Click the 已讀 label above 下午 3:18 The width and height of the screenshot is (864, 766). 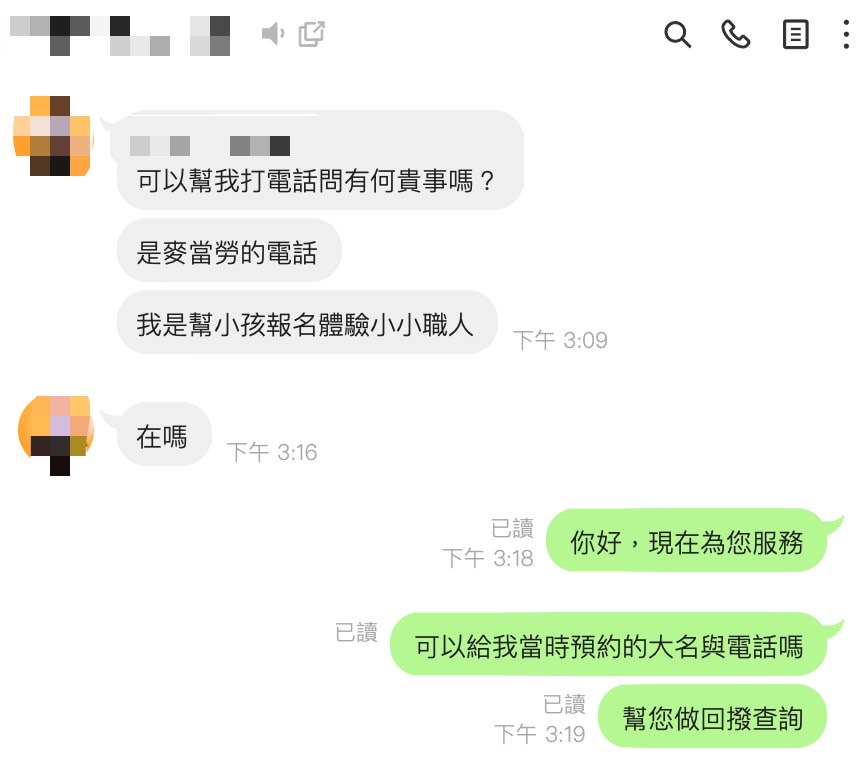click(x=512, y=528)
